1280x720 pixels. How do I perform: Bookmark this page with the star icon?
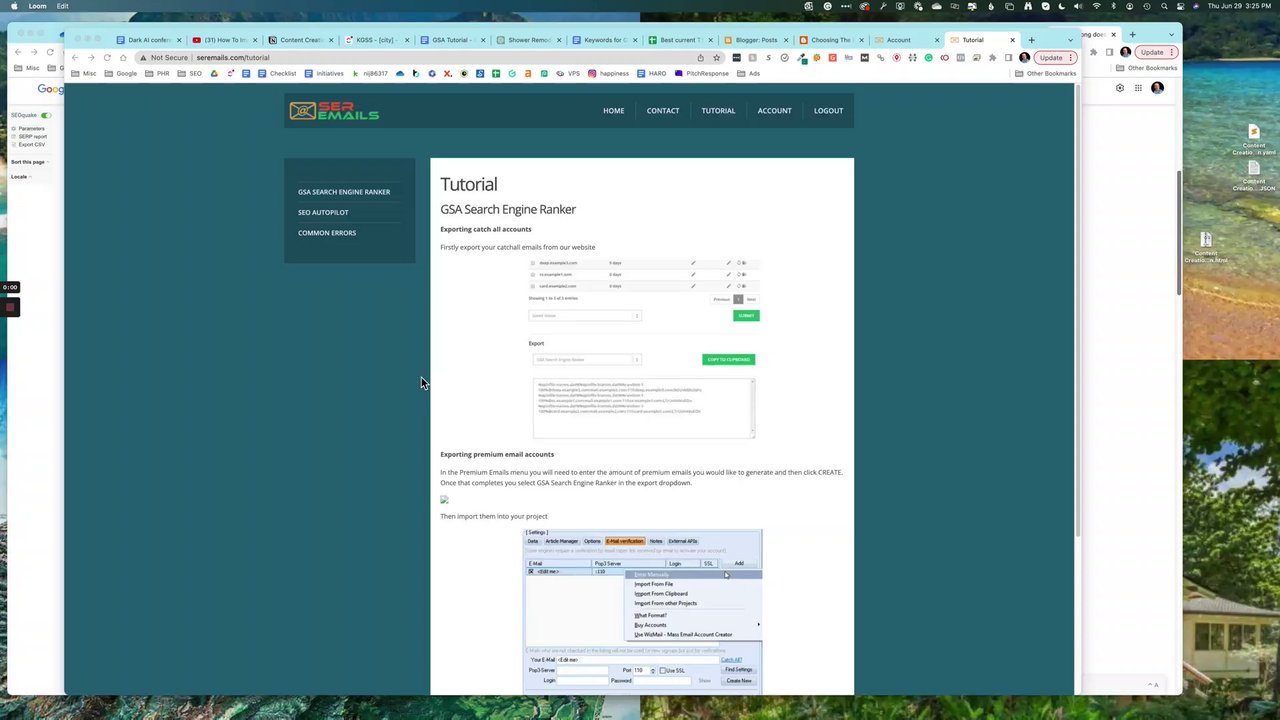716,57
